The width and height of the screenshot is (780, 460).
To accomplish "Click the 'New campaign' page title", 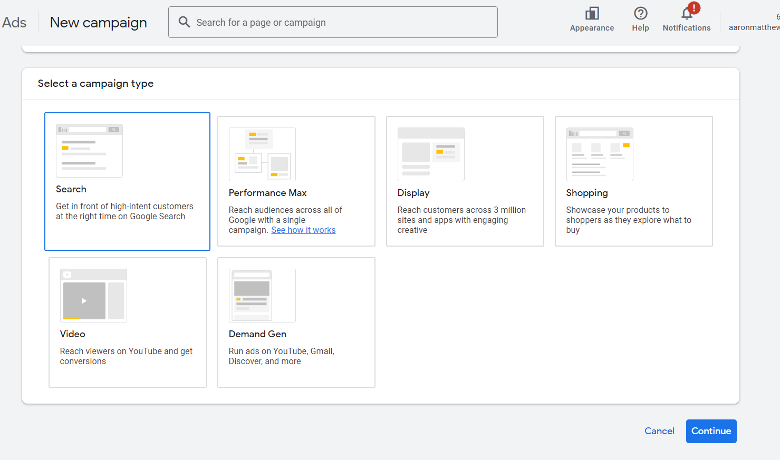I will 98,22.
